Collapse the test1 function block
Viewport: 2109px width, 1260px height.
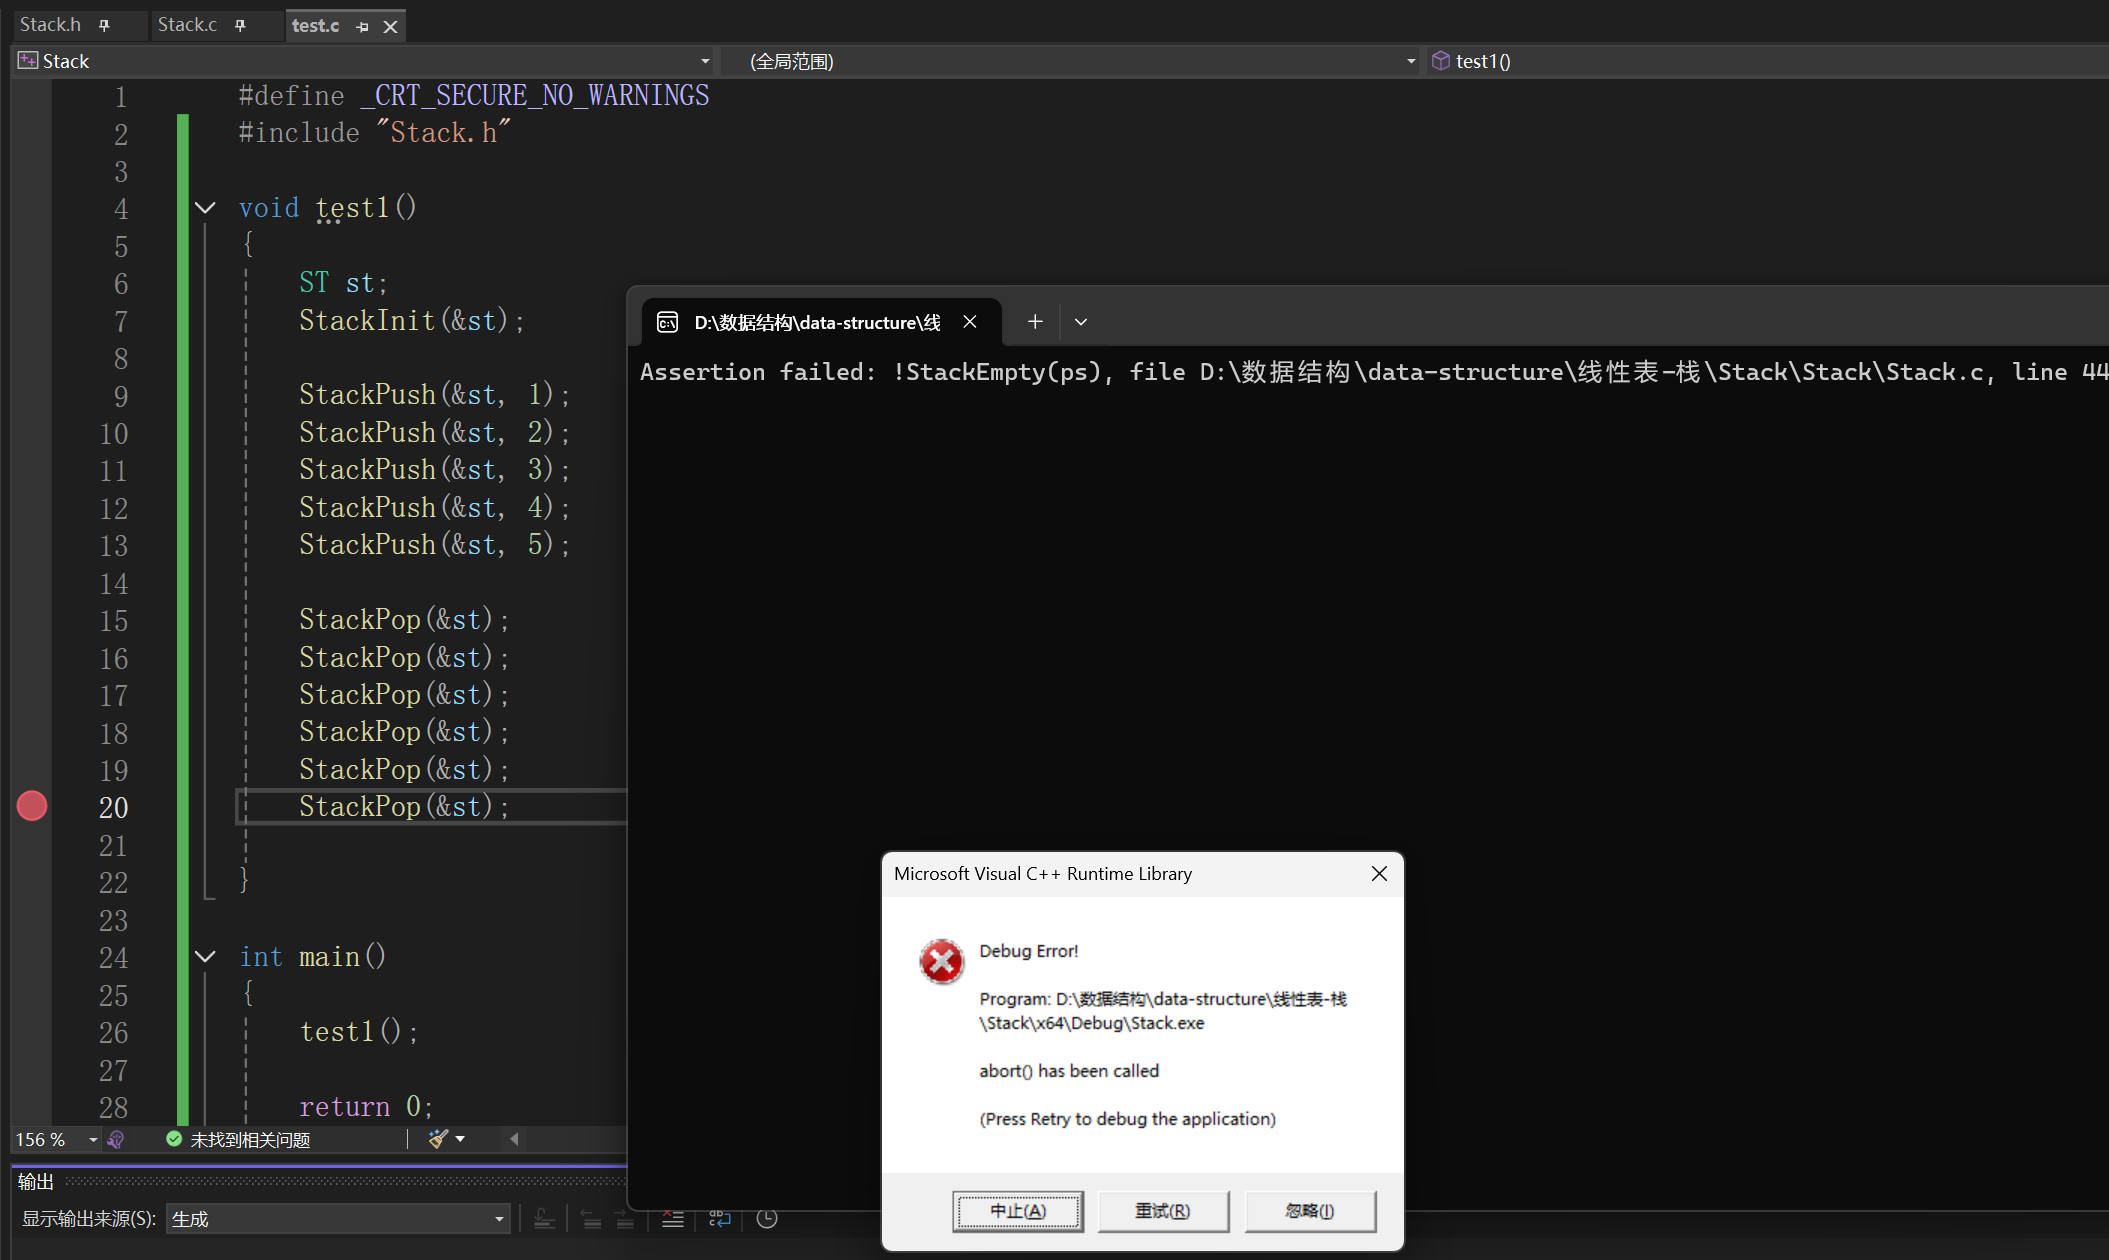(205, 208)
